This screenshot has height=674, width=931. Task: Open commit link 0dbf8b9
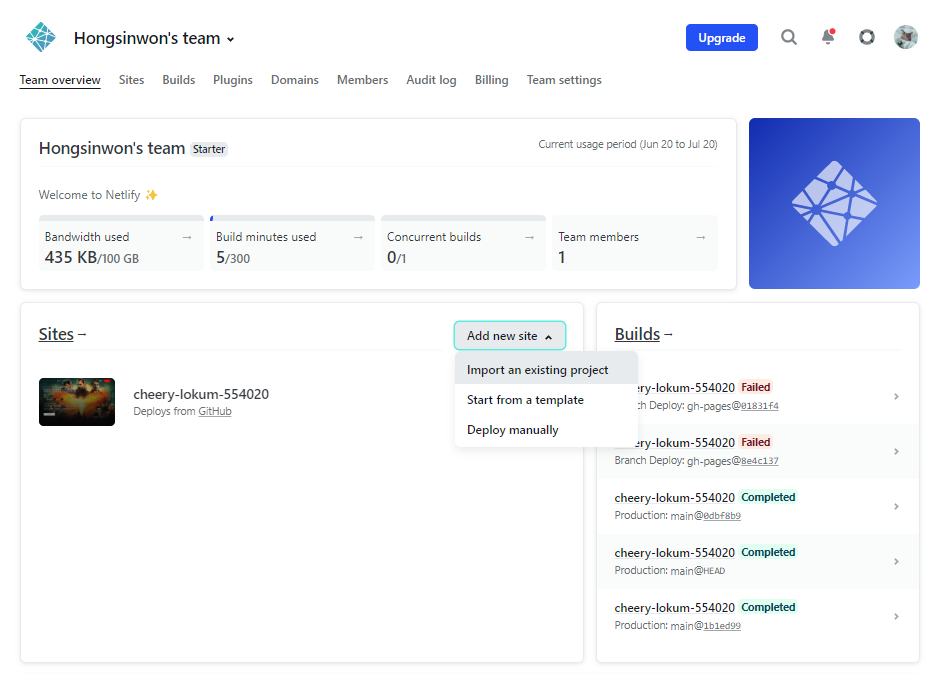click(x=722, y=516)
